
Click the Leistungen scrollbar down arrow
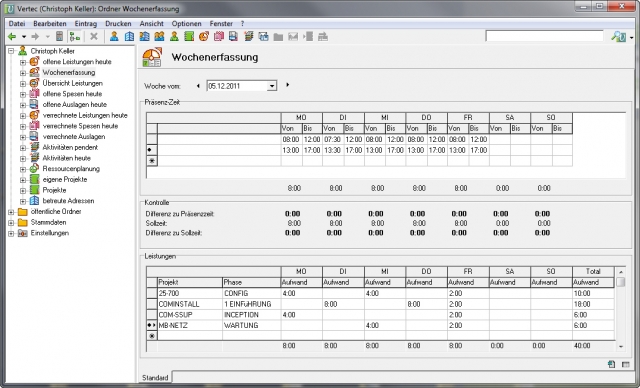point(621,346)
